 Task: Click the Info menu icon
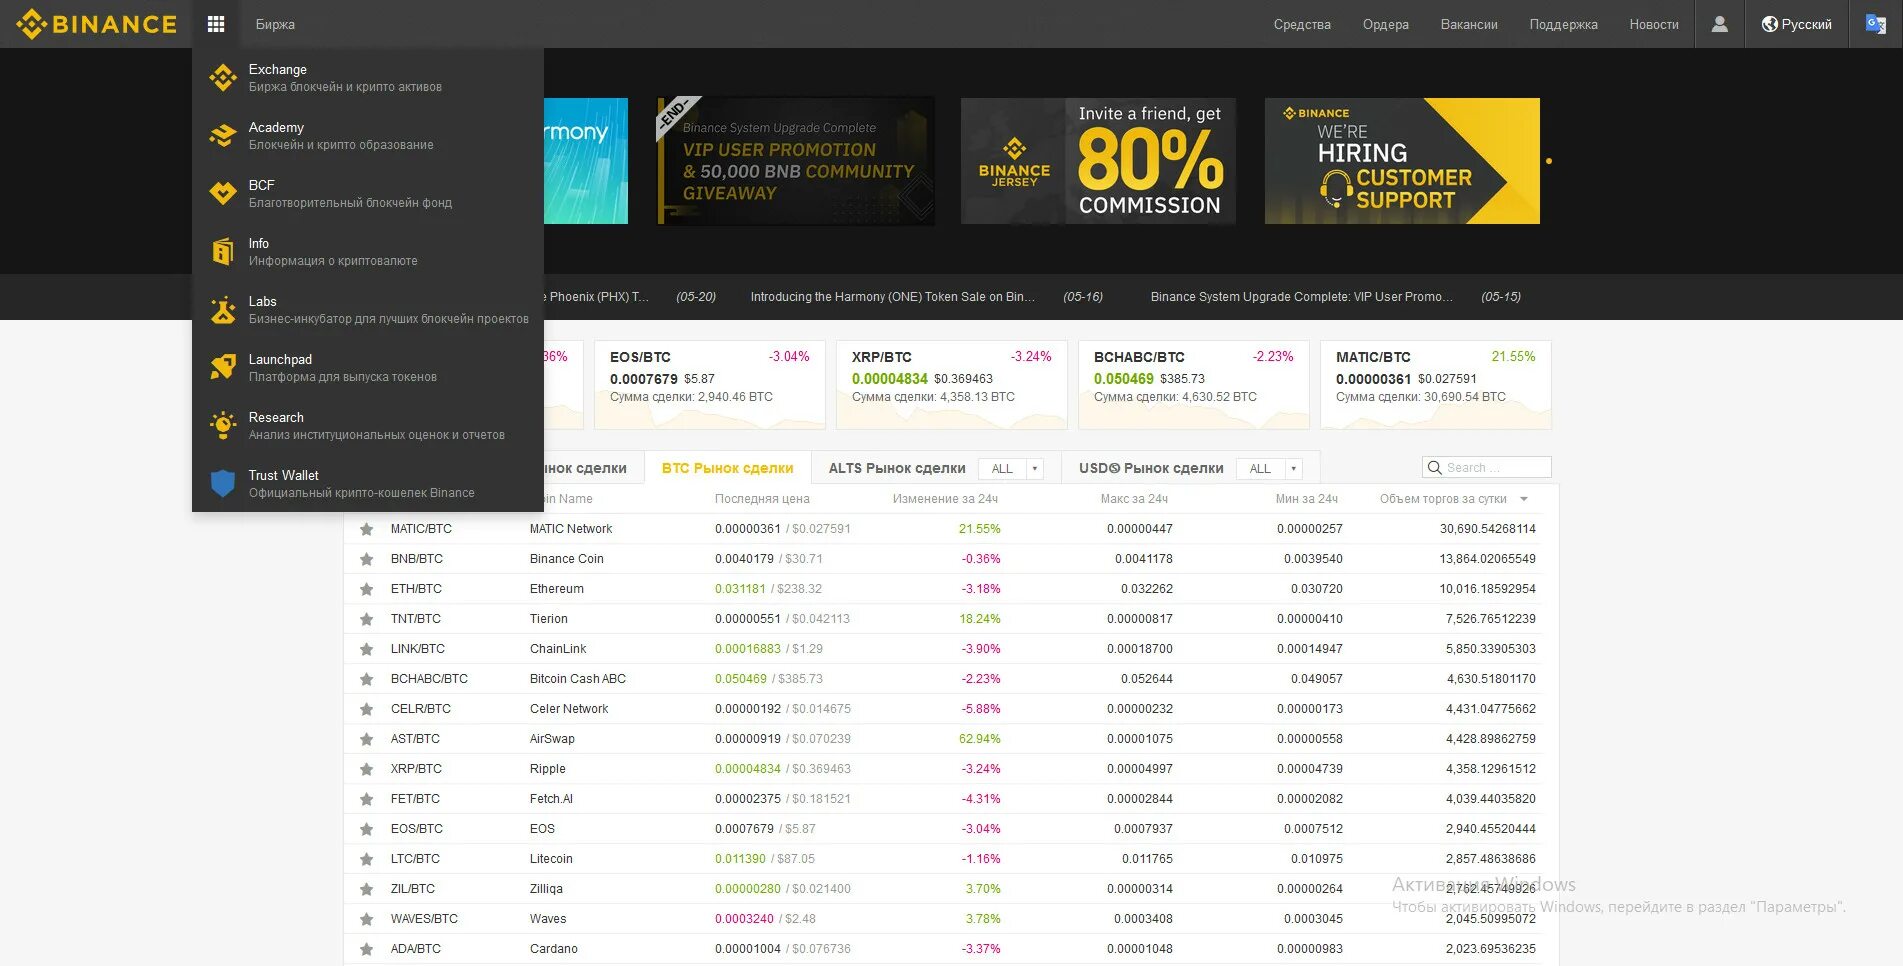223,252
